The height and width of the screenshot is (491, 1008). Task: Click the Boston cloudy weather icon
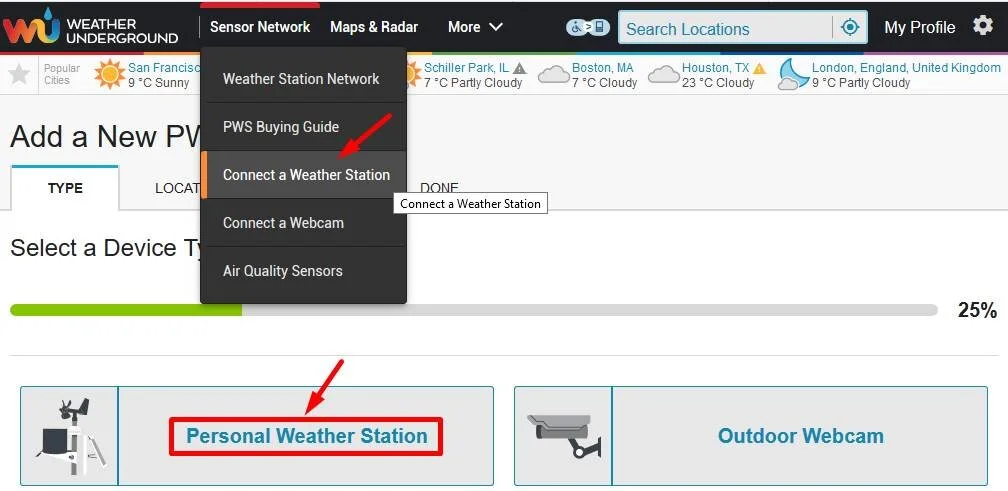point(554,75)
